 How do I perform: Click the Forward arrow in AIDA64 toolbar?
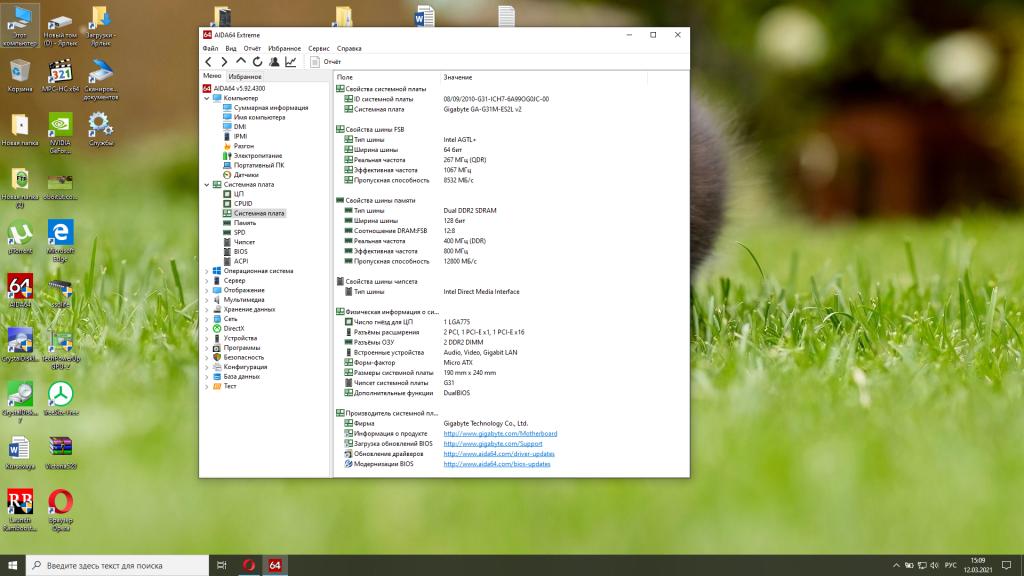(x=224, y=61)
